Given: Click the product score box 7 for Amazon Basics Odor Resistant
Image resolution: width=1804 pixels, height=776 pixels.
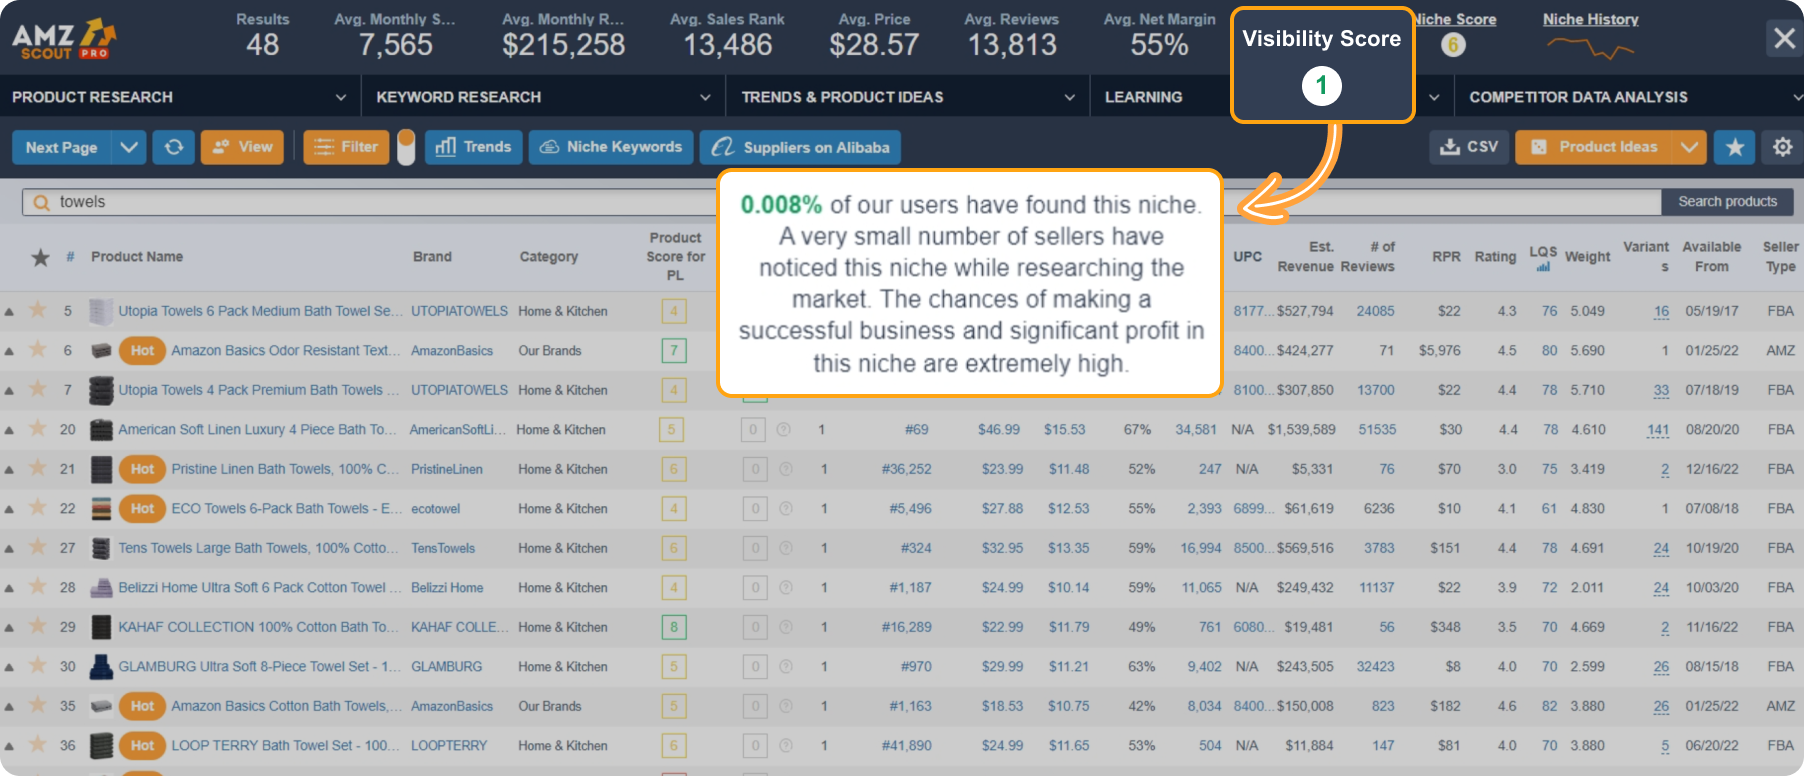Looking at the screenshot, I should click(x=674, y=351).
